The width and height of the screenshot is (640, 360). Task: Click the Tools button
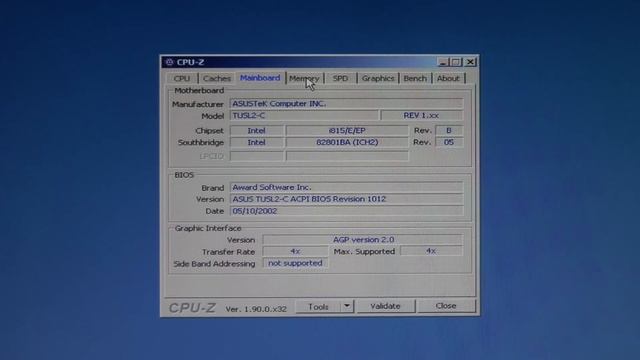[x=318, y=306]
